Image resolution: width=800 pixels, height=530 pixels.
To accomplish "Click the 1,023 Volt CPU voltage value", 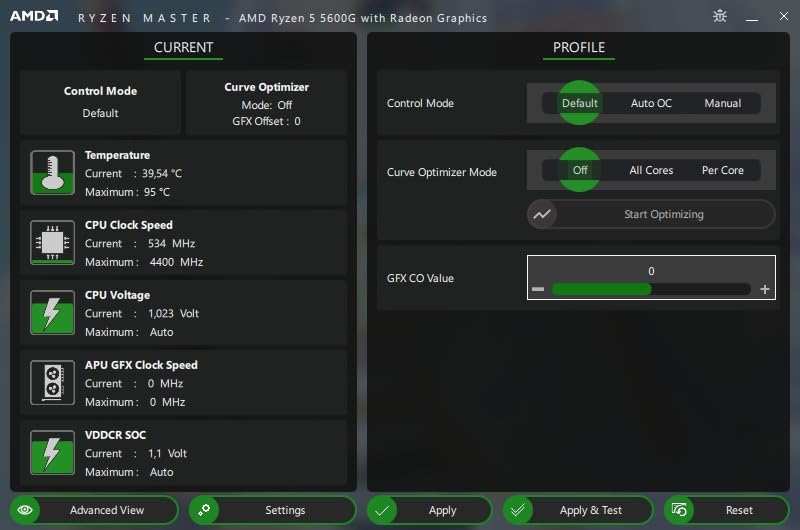I will click(x=173, y=313).
